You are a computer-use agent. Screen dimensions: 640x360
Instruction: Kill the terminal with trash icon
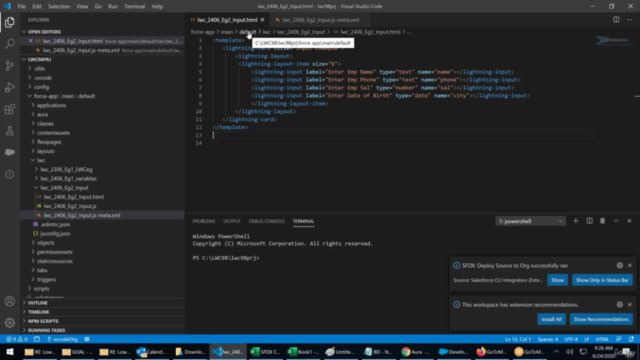point(602,221)
